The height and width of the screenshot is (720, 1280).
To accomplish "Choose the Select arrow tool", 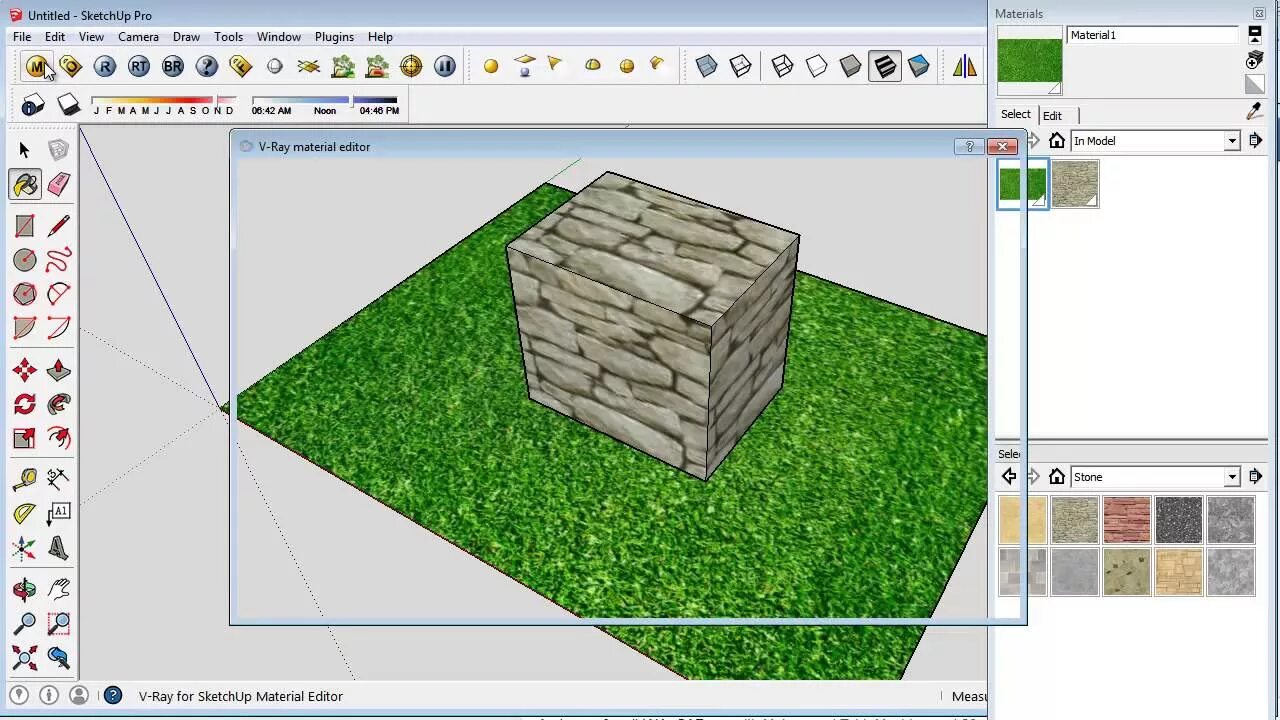I will [25, 150].
